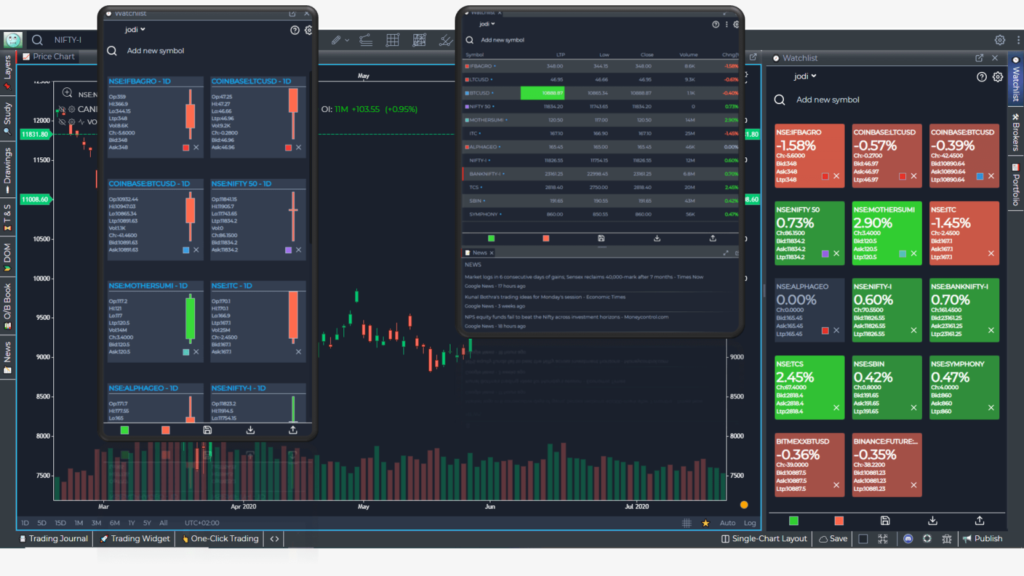Click download icon at bottom of right Watchlist
1024x576 pixels.
point(932,521)
